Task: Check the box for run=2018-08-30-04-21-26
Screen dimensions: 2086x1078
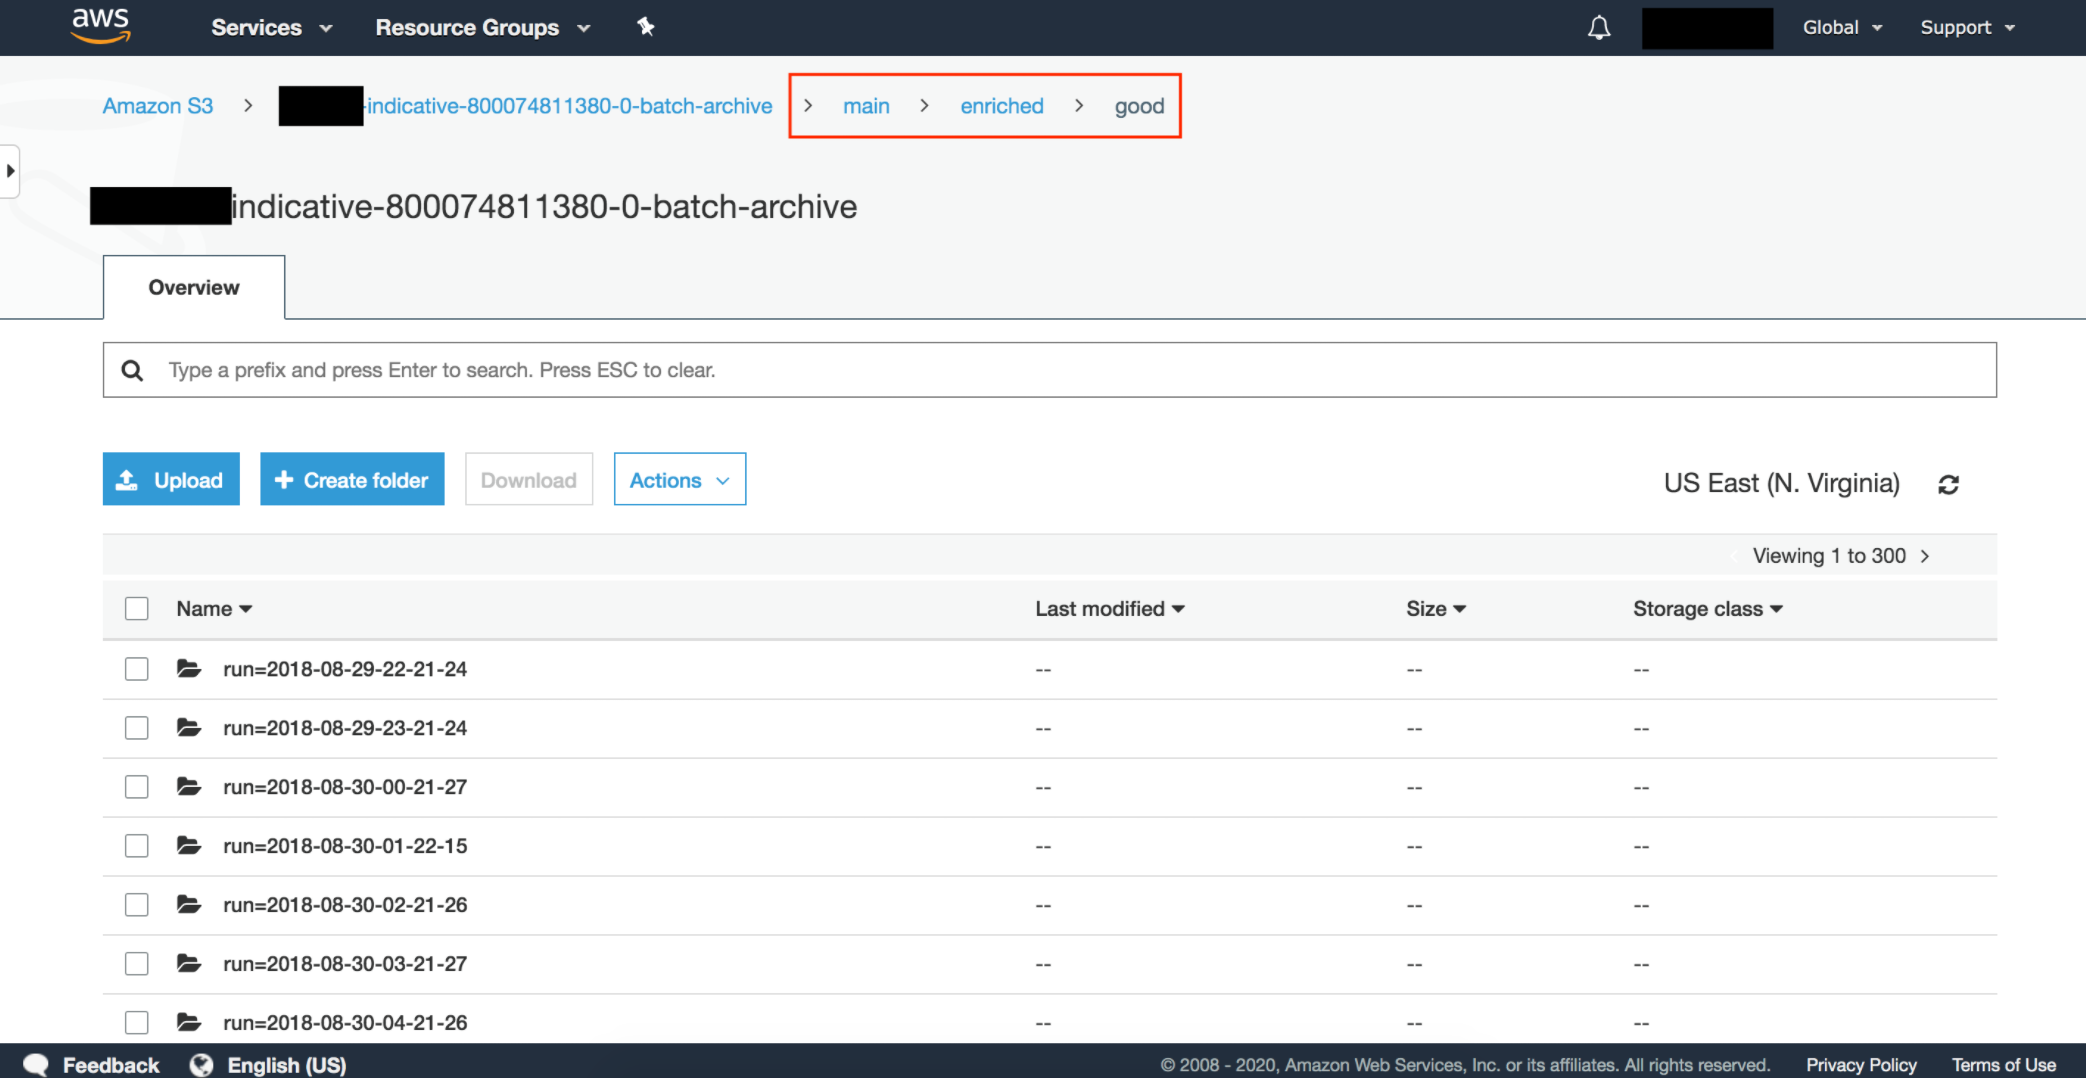Action: 137,1022
